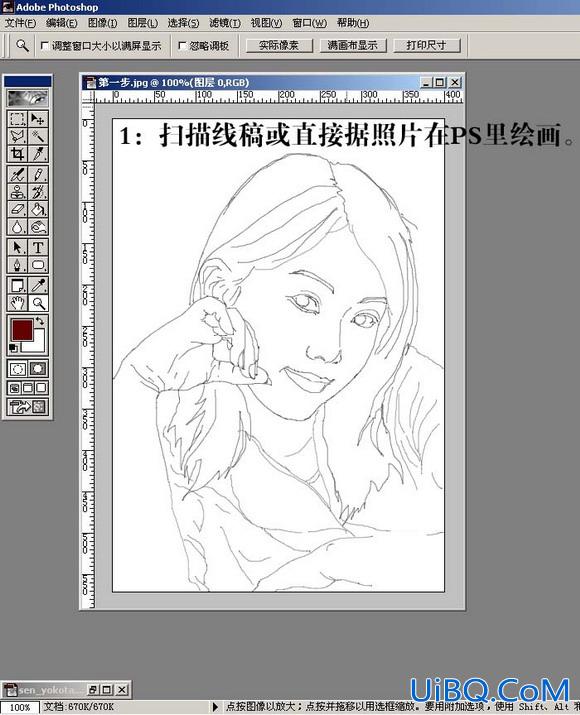
Task: Switch to Quick Mask mode
Action: (x=38, y=368)
